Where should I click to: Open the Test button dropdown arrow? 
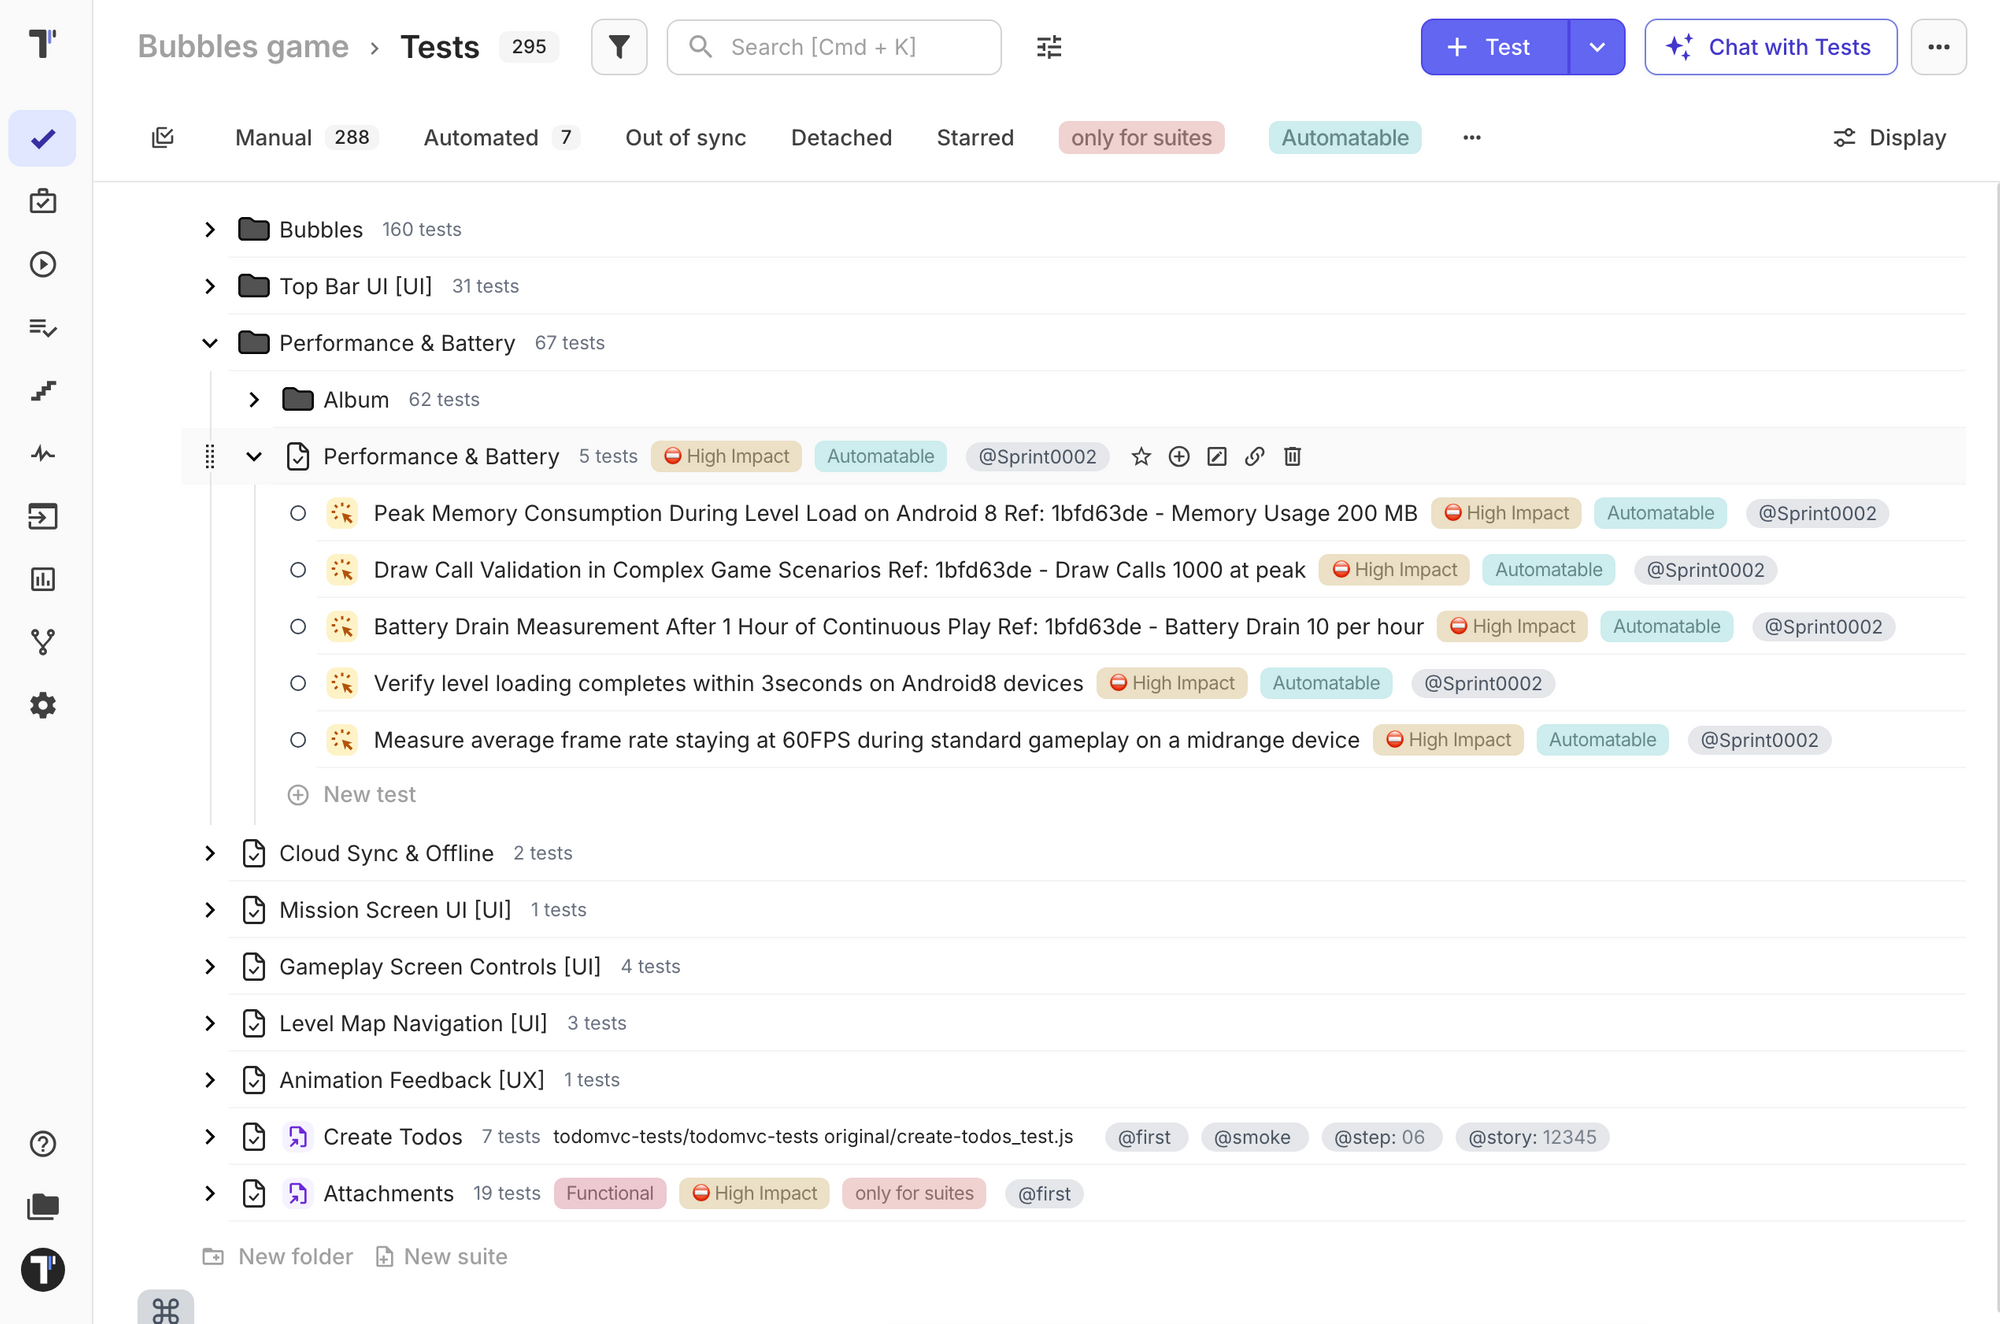click(x=1597, y=47)
